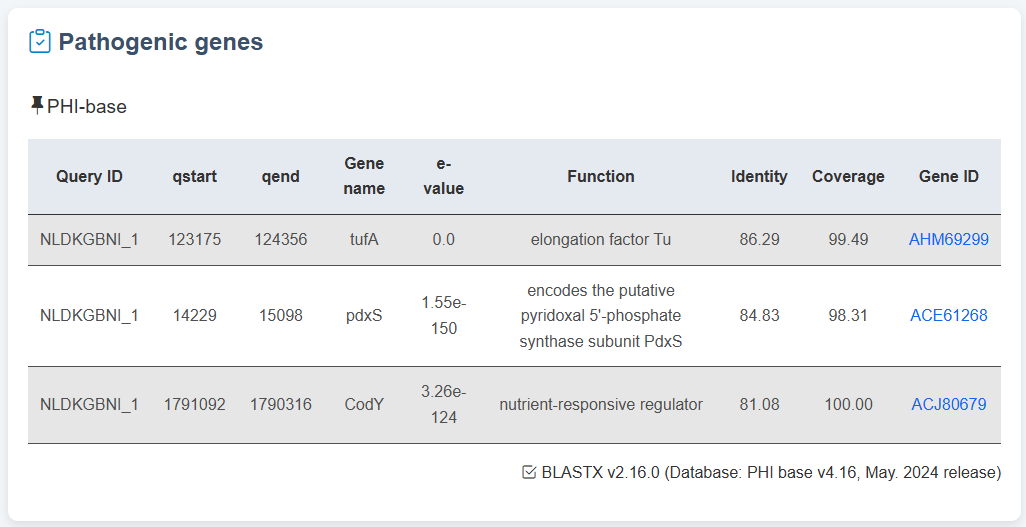This screenshot has width=1026, height=527.
Task: Click the Gene ID column header
Action: point(948,177)
